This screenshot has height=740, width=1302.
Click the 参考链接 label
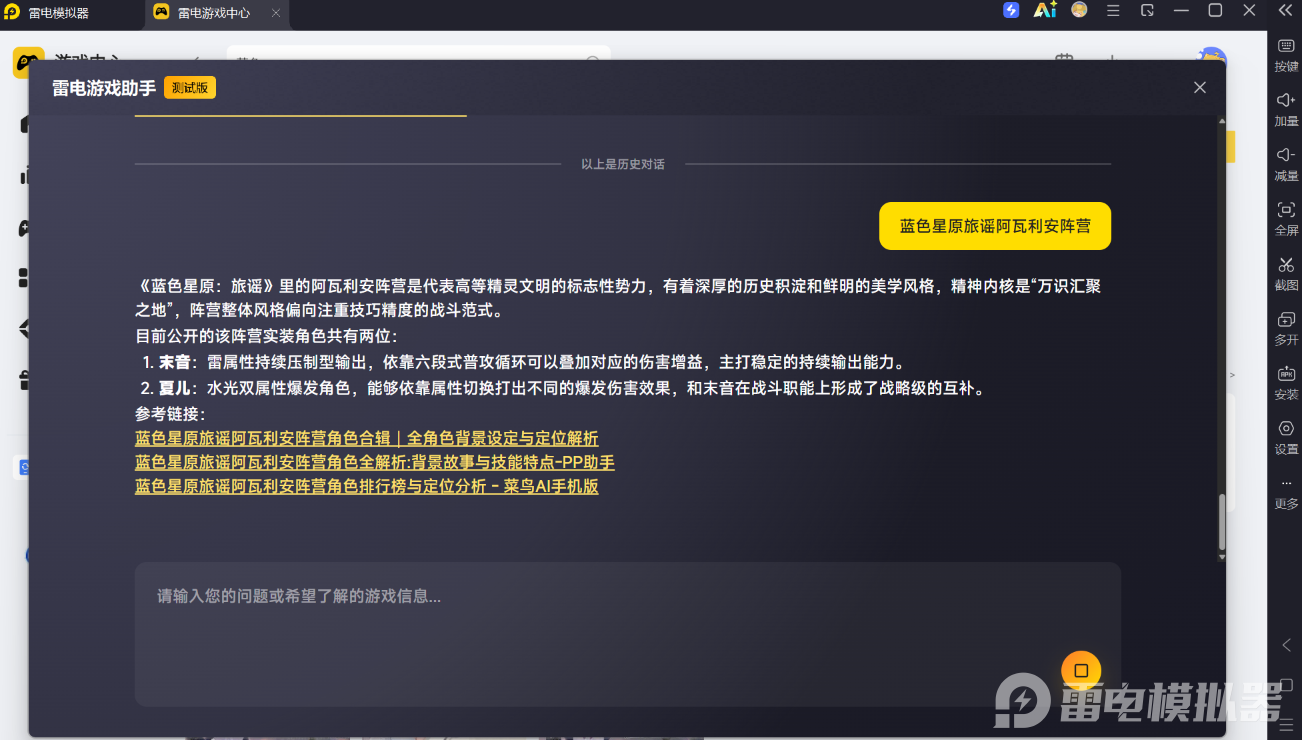coord(171,414)
